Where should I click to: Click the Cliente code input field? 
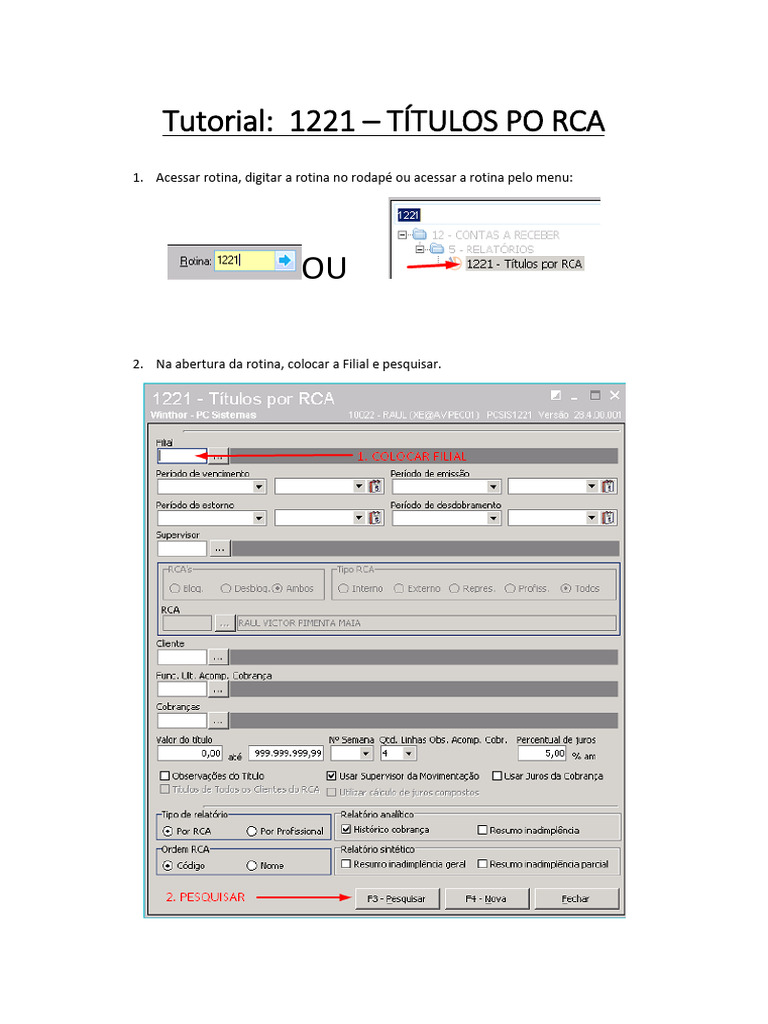pos(182,657)
